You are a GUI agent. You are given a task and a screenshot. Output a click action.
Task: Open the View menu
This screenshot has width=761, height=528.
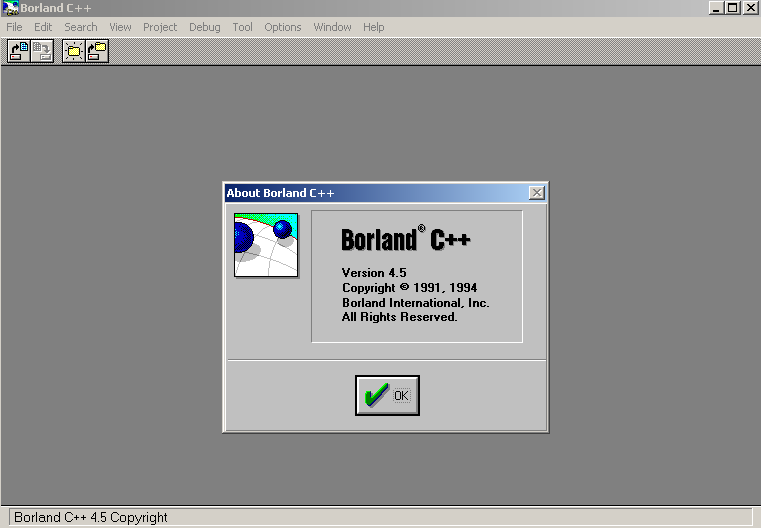coord(120,27)
